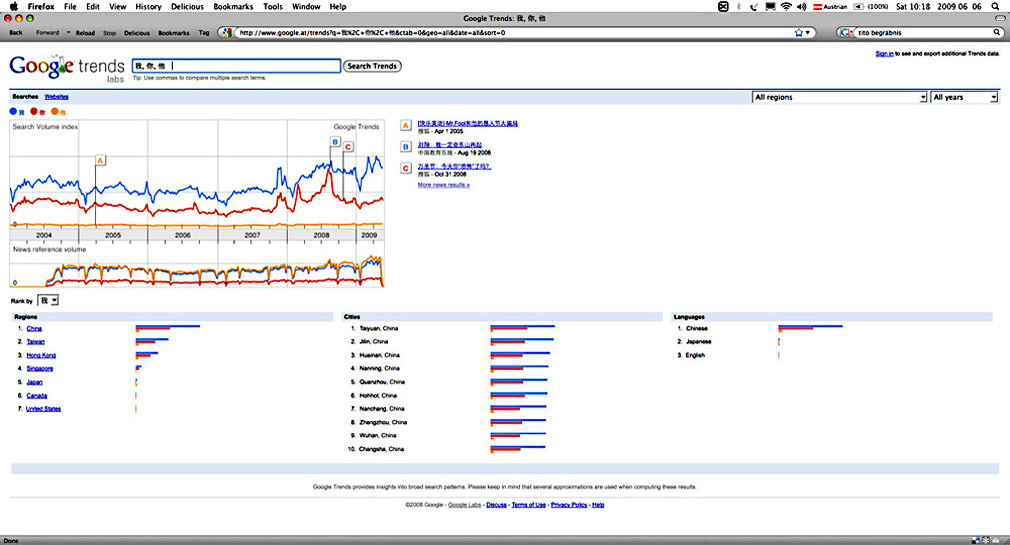
Task: Open the Forward history dropdown arrow
Action: click(68, 32)
